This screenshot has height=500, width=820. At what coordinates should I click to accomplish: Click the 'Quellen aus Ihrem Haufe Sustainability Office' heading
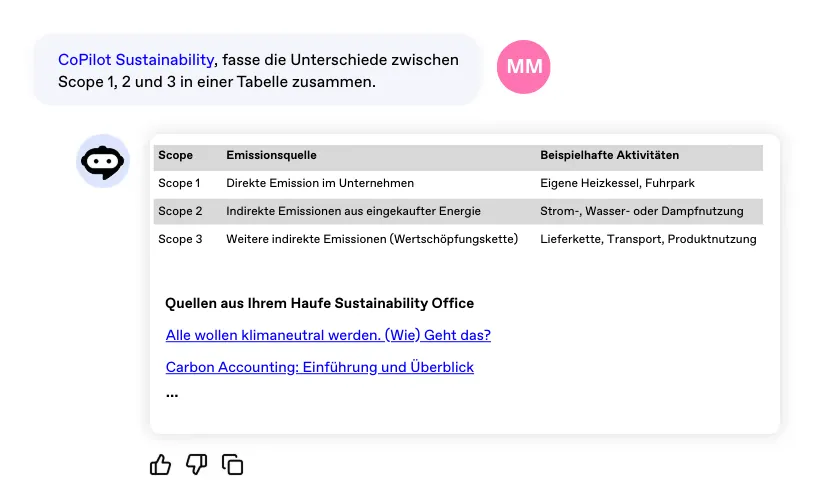tap(319, 303)
